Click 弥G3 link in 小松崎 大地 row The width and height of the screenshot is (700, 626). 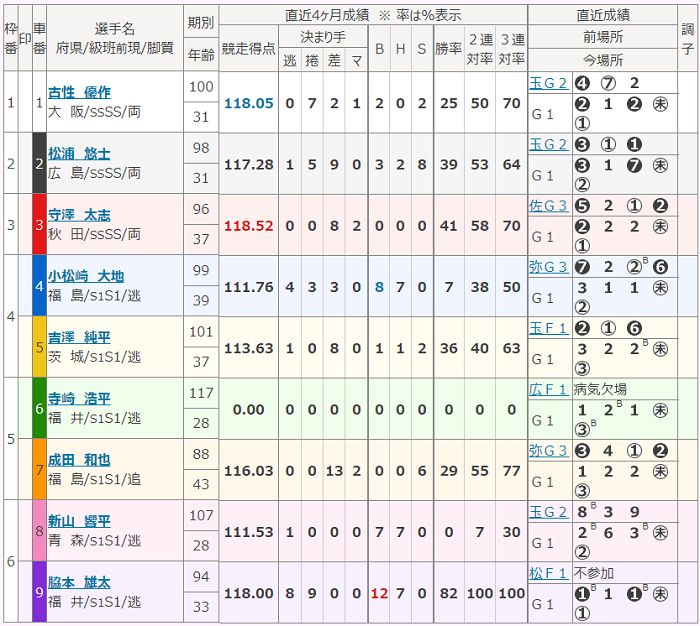coord(548,267)
